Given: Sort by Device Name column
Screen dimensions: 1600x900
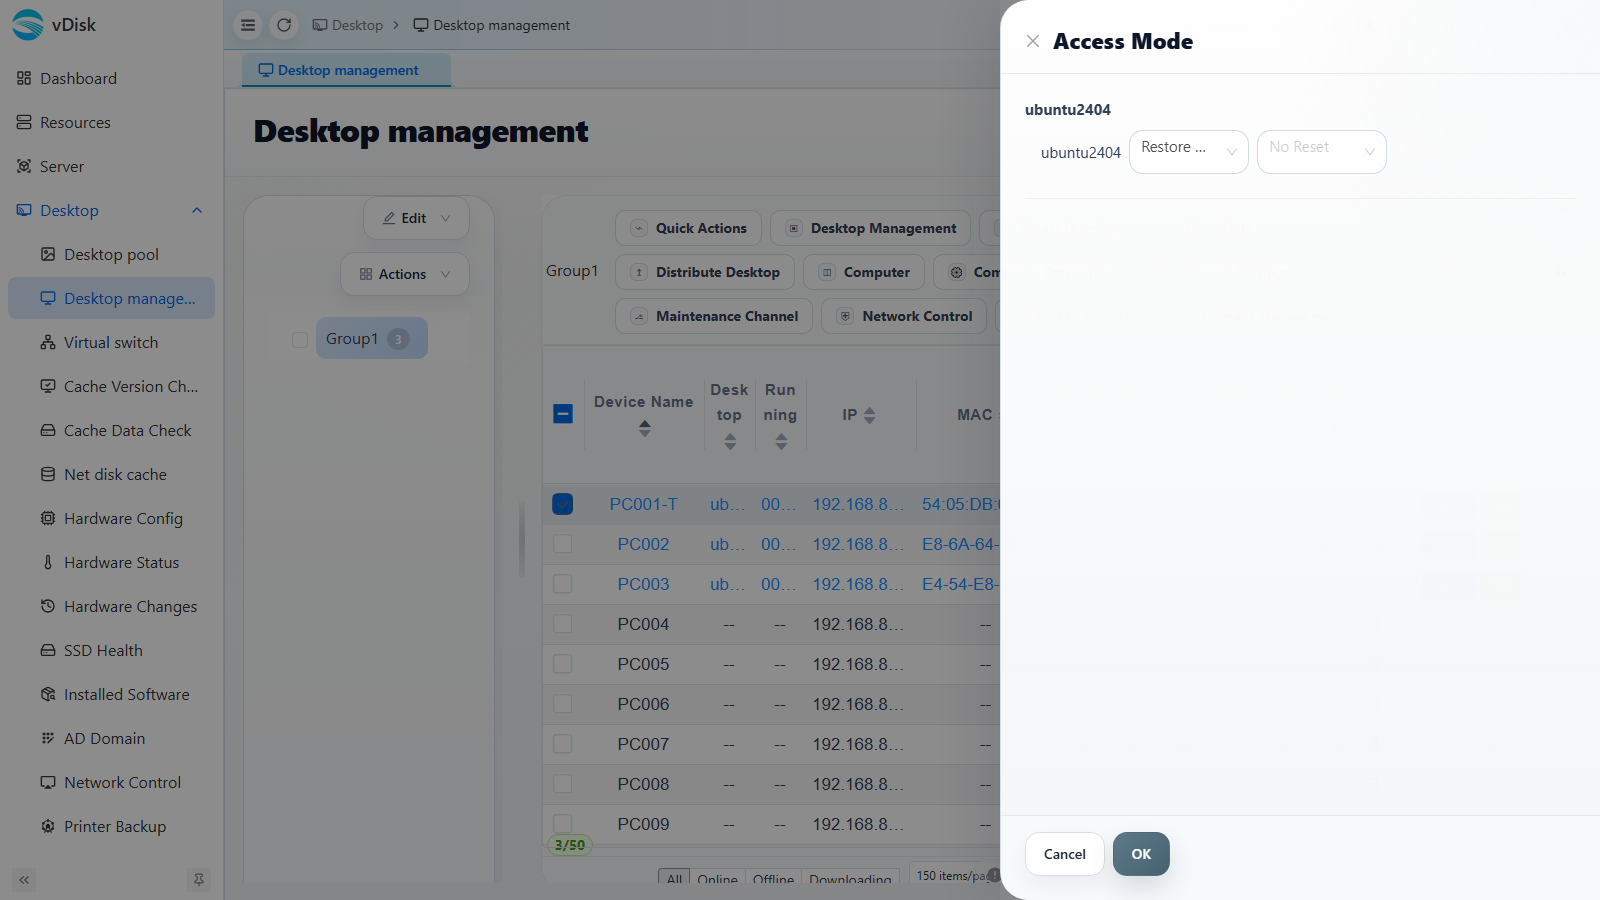Looking at the screenshot, I should pos(644,428).
